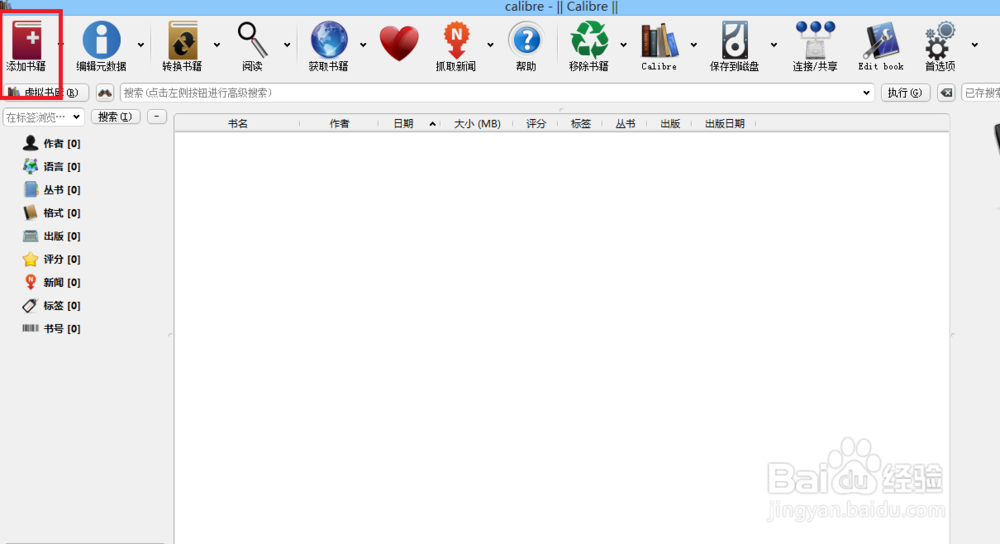The image size is (1000, 544).
Task: Expand the 移除书籍 dropdown arrow
Action: pos(623,45)
